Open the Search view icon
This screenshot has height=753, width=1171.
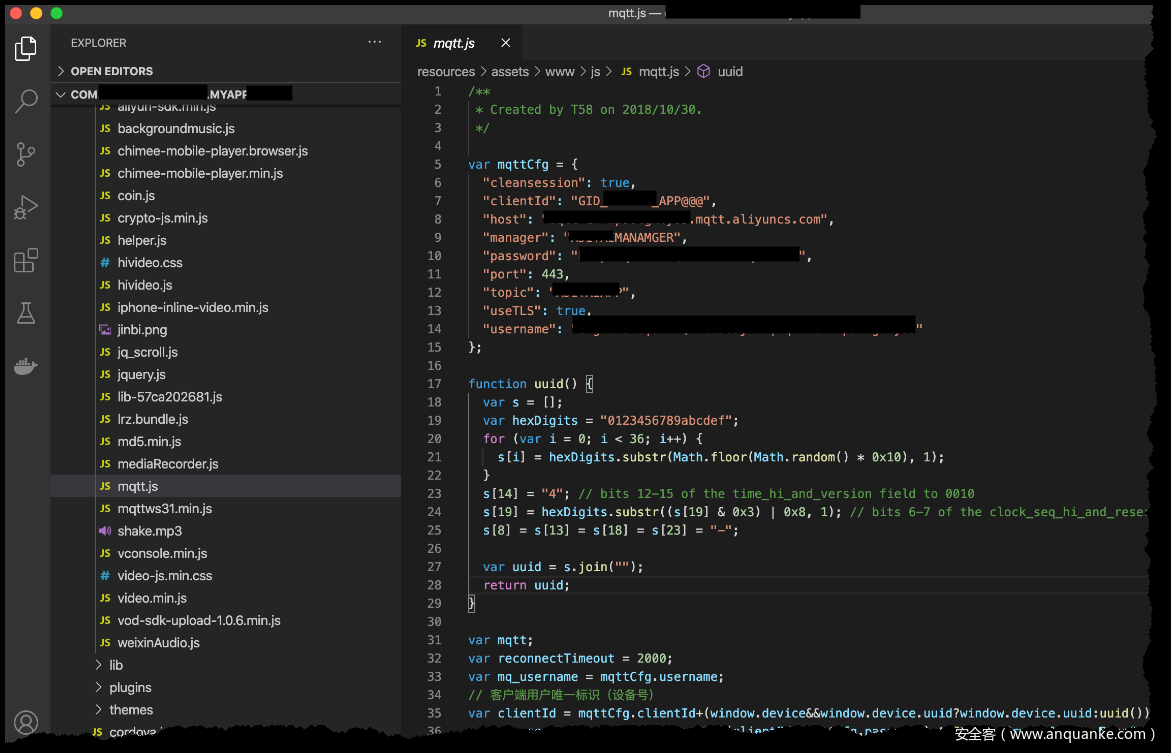pos(26,101)
